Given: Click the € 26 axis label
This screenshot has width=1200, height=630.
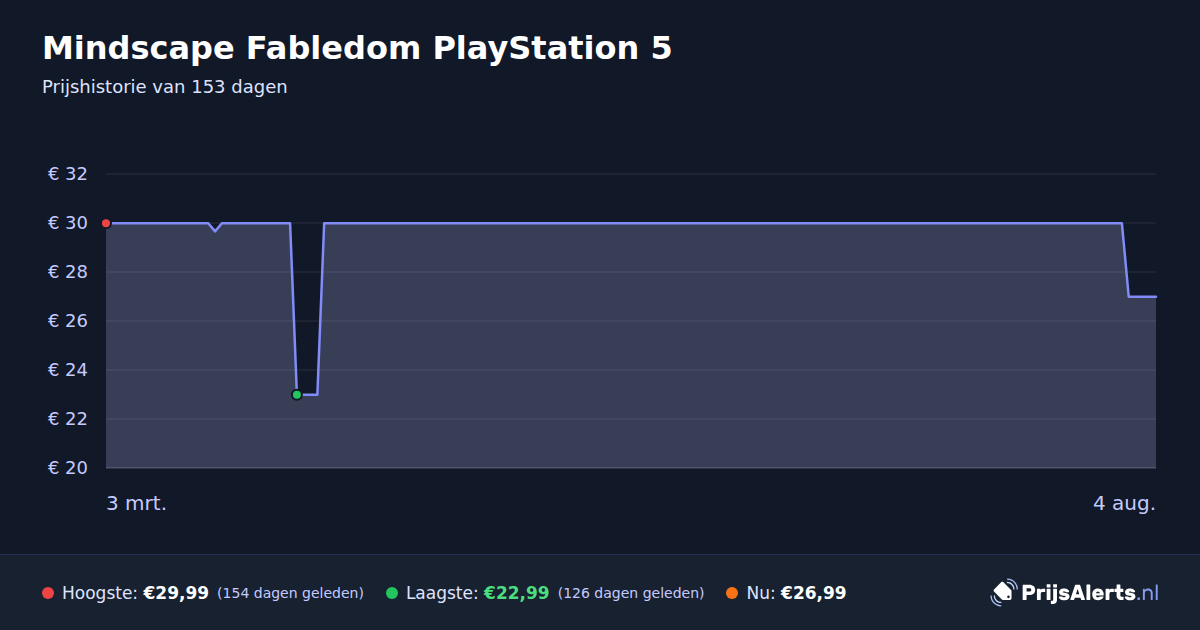Looking at the screenshot, I should point(68,321).
